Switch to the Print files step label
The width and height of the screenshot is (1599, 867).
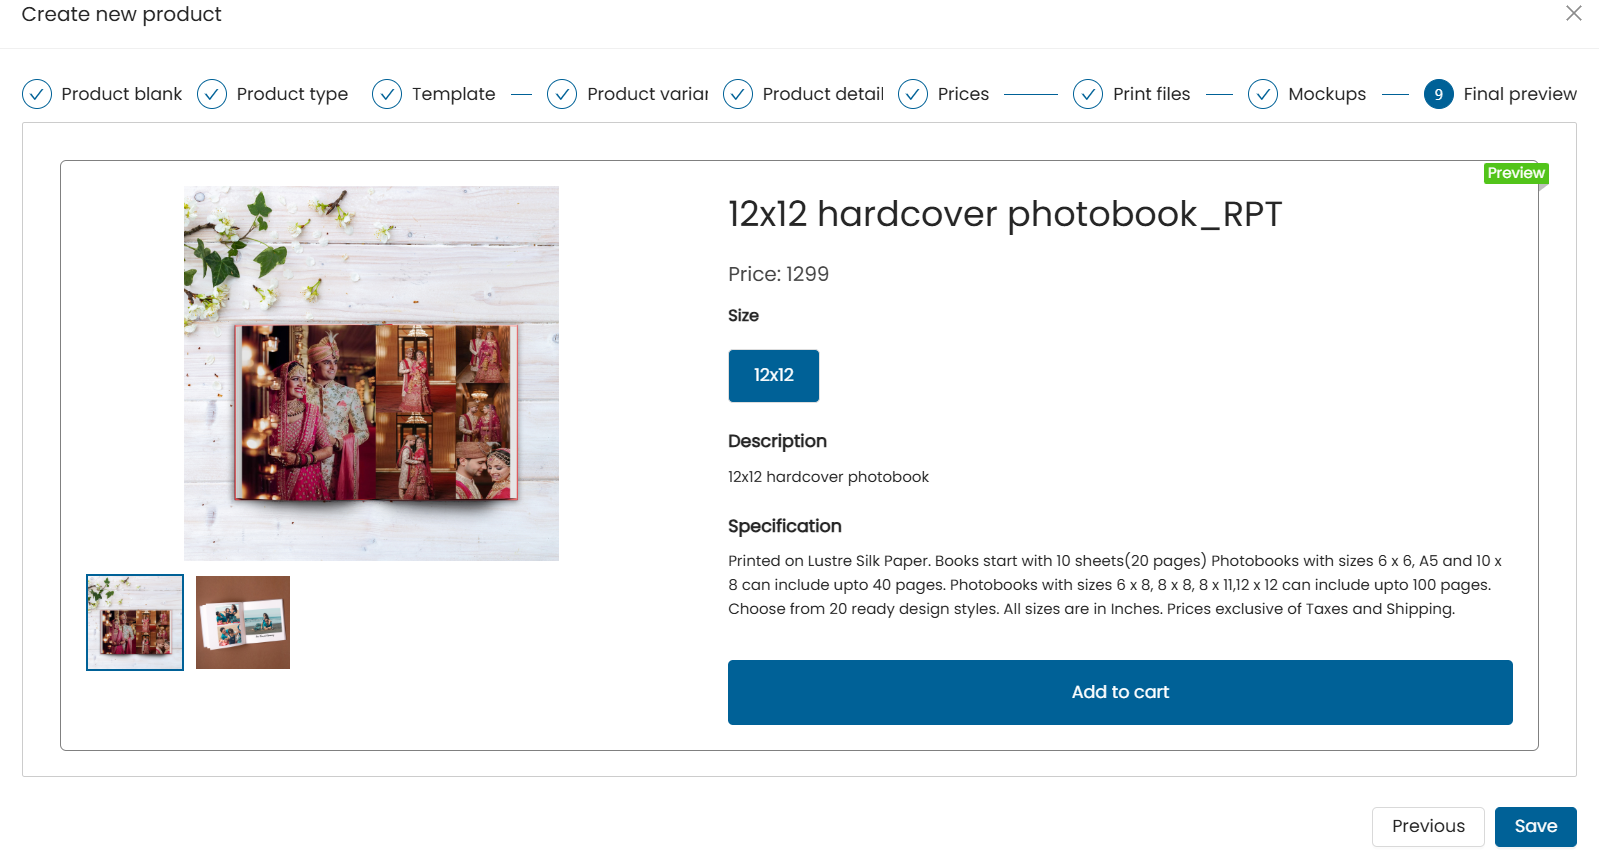tap(1152, 94)
